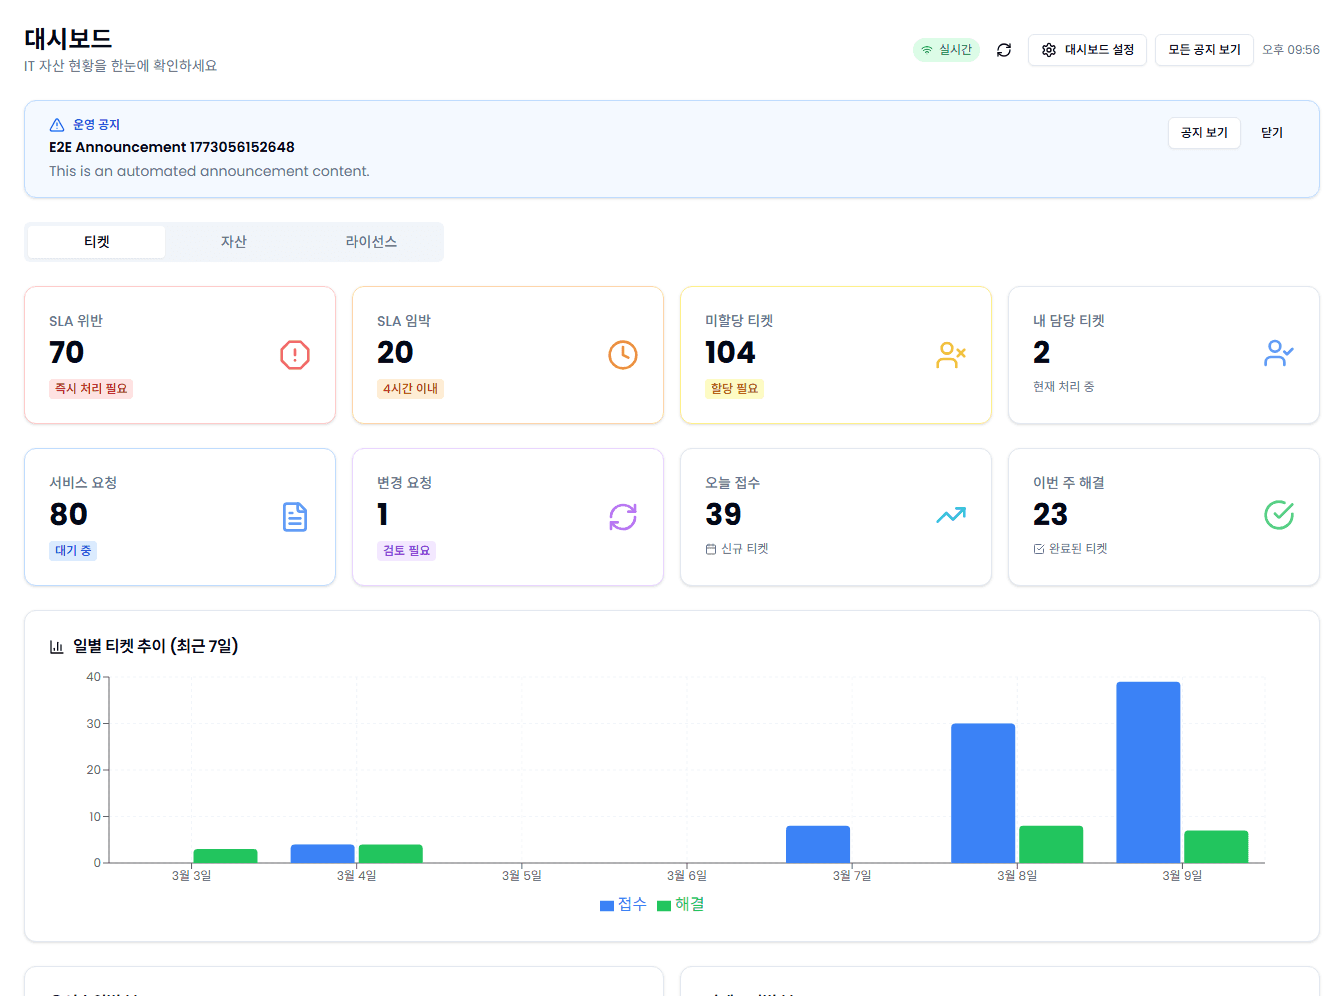The image size is (1344, 996).
Task: Toggle 해결 series in chart legend
Action: [x=681, y=904]
